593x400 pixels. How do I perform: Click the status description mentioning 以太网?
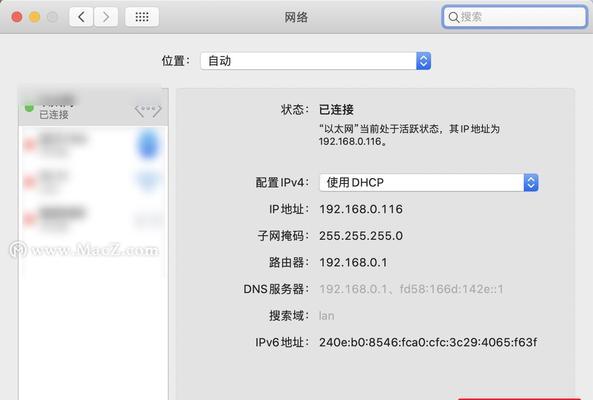[409, 135]
